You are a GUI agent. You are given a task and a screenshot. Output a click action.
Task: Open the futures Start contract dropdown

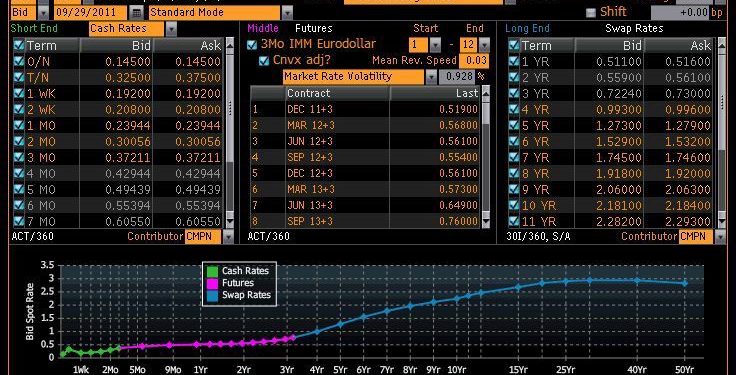435,45
